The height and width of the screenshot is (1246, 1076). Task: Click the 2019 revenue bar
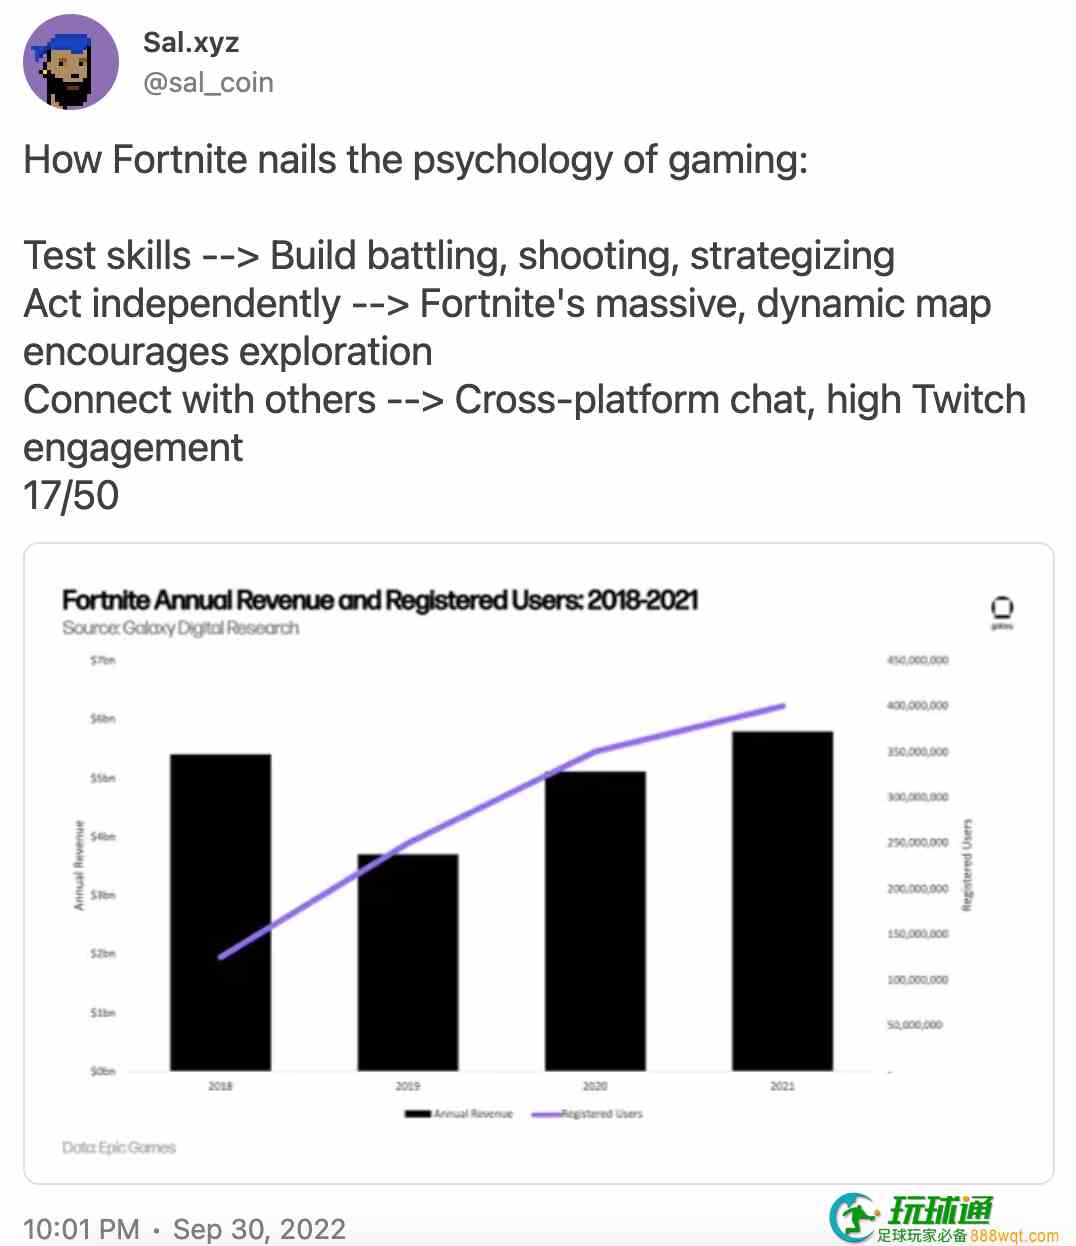click(x=408, y=962)
